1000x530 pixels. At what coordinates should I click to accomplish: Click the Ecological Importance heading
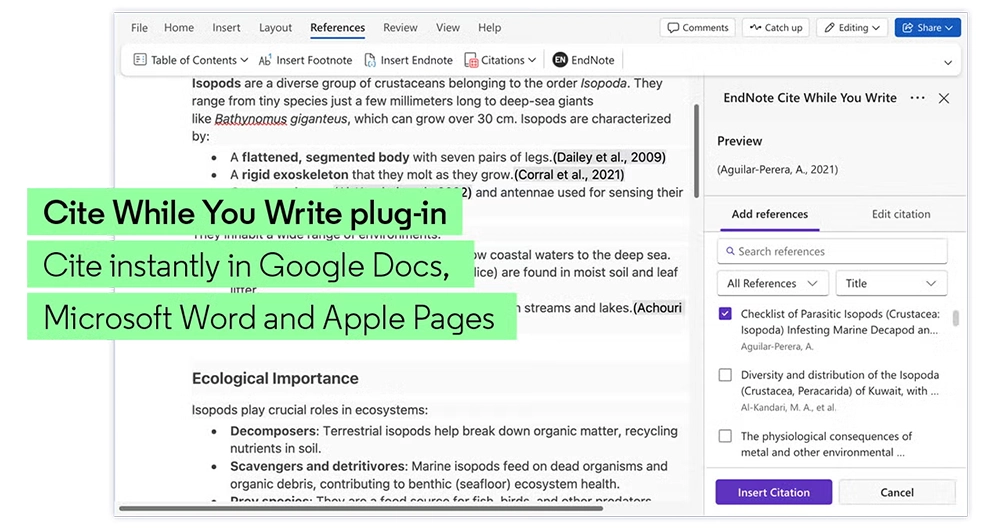(275, 378)
